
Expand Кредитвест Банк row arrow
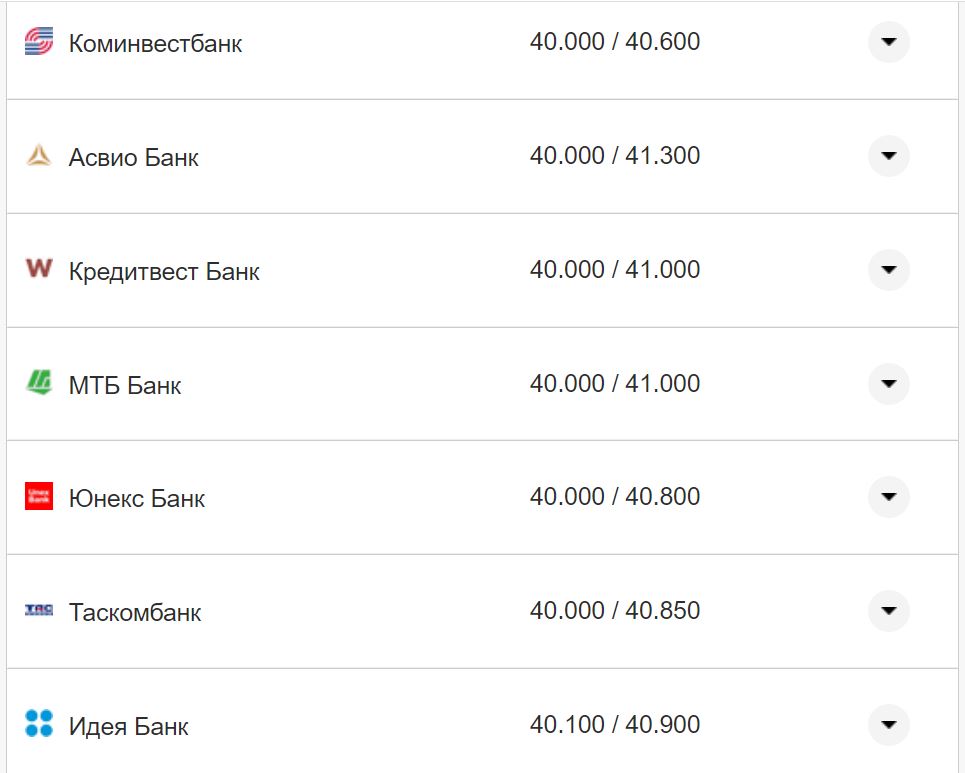[888, 270]
